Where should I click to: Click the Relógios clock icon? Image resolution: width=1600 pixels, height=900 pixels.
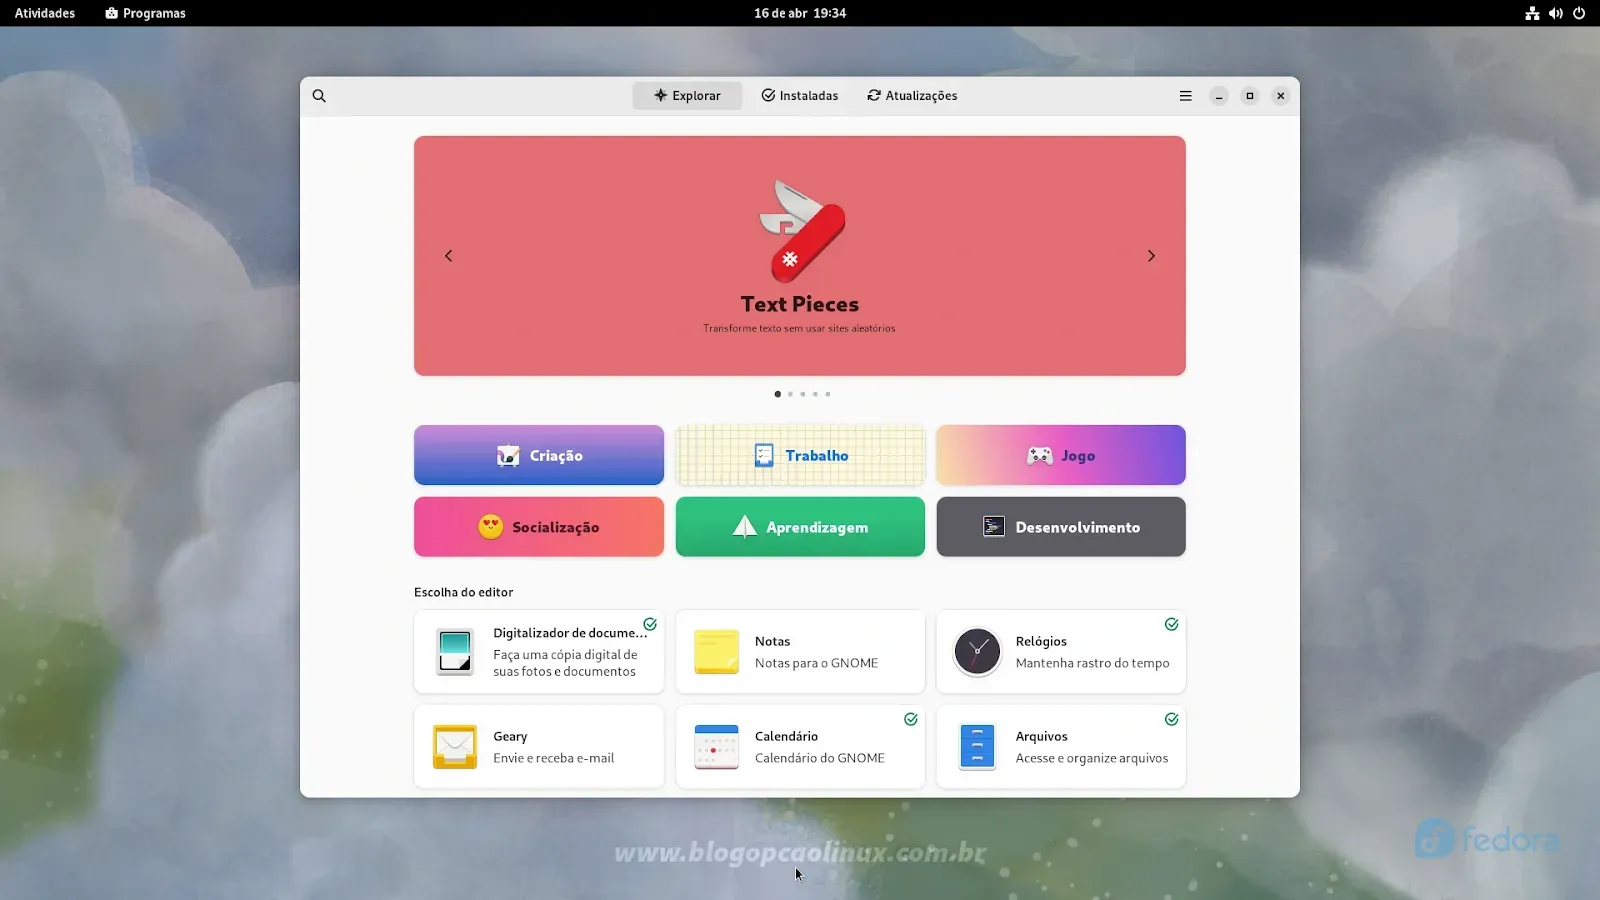977,652
